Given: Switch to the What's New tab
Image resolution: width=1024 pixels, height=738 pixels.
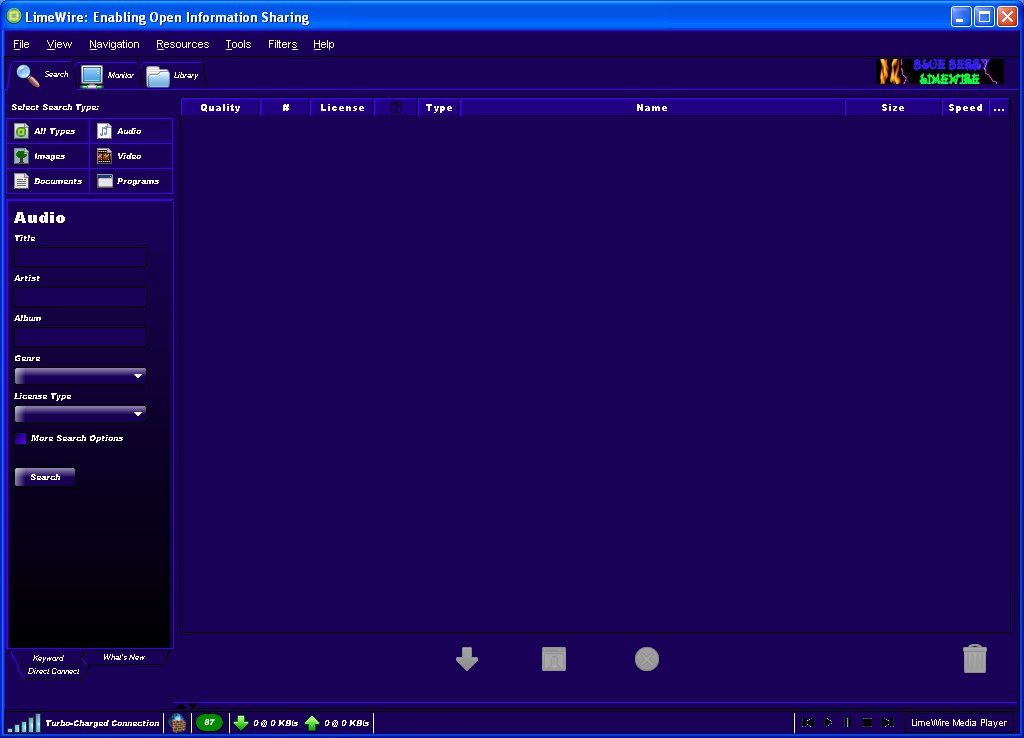Looking at the screenshot, I should point(124,657).
